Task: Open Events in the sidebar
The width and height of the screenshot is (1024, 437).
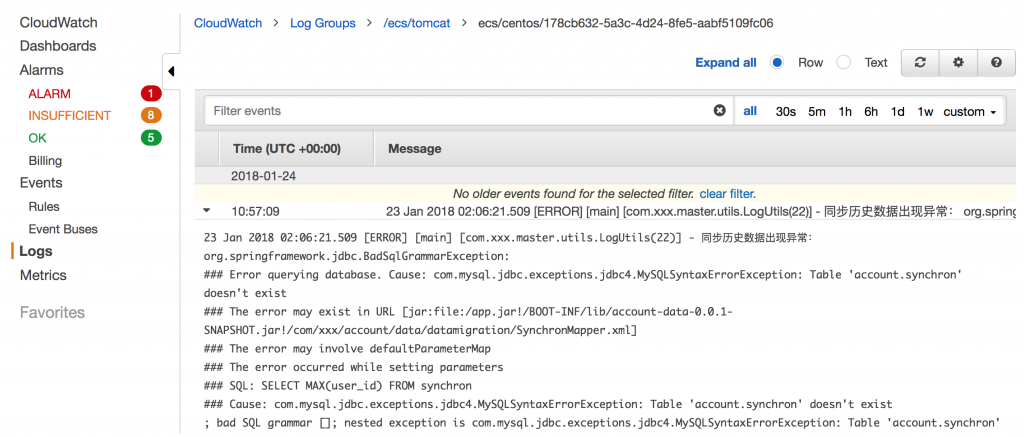Action: point(41,183)
